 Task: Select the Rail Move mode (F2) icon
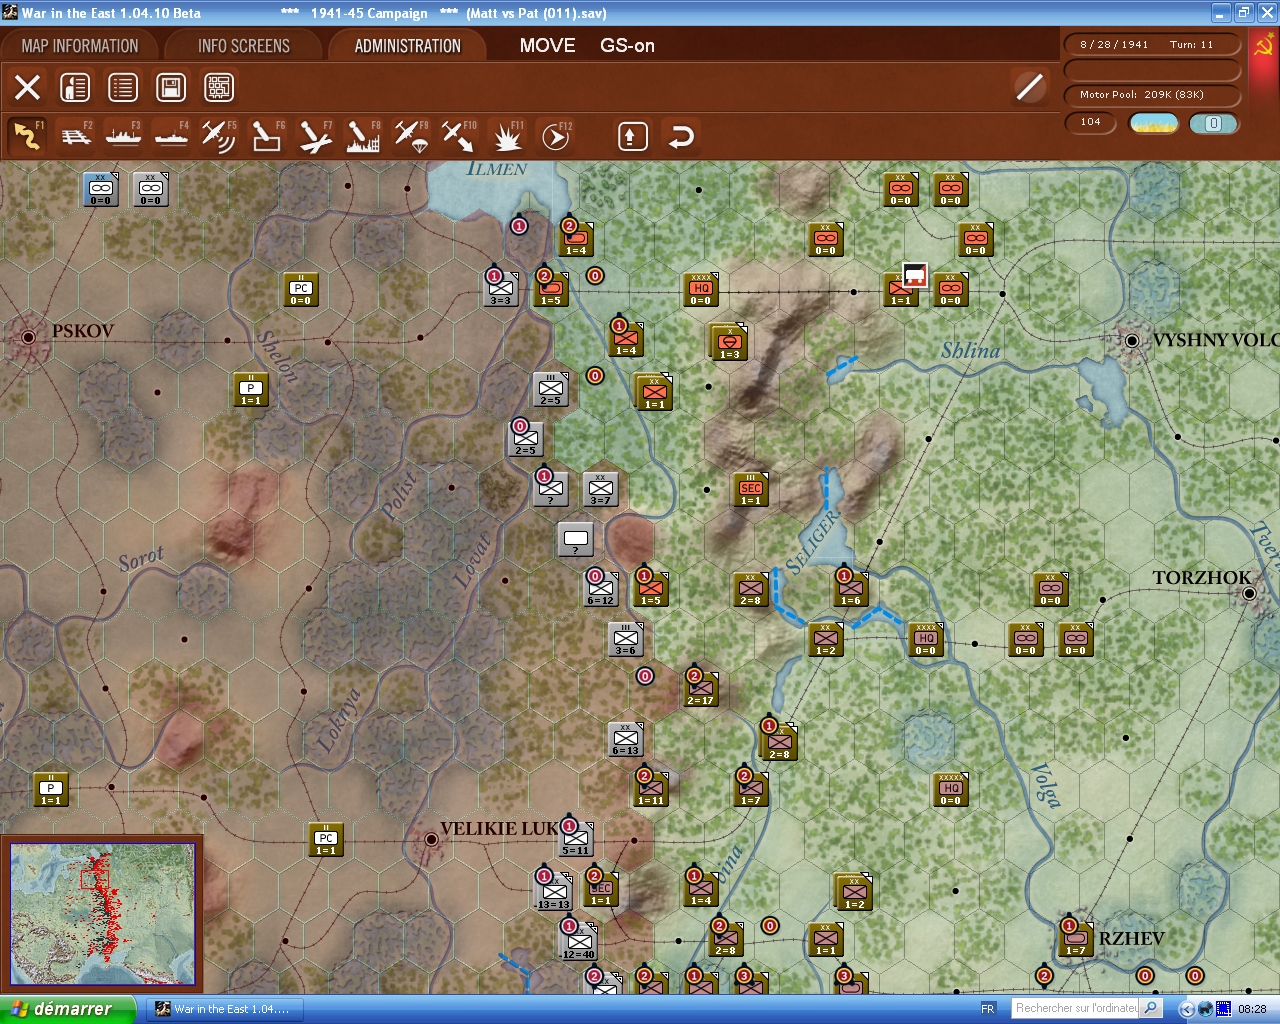click(x=76, y=136)
